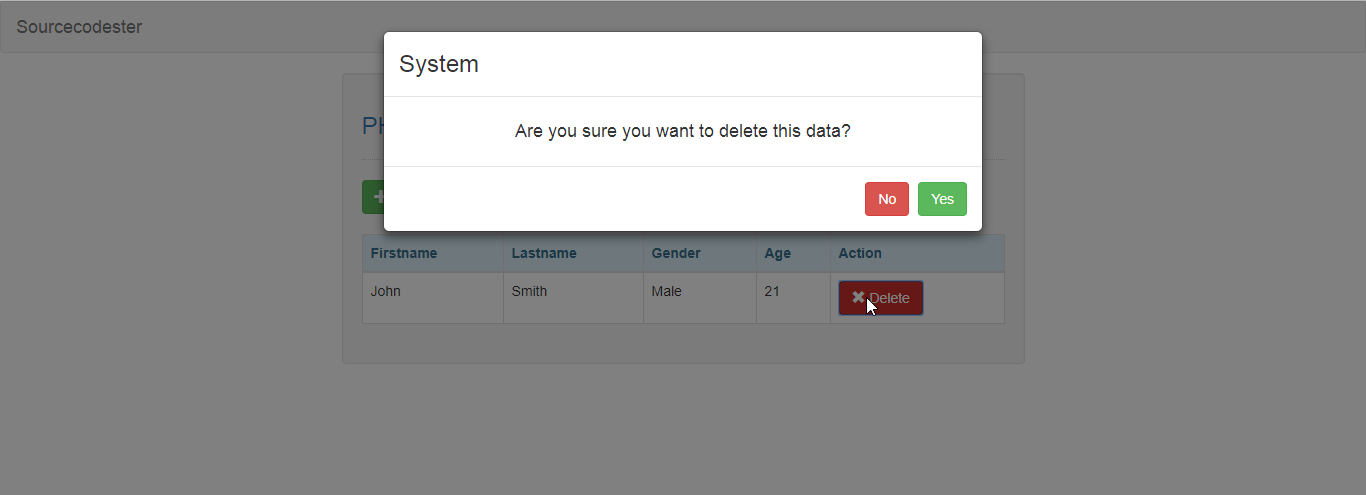Click the Action column header
This screenshot has width=1366, height=495.
(860, 254)
